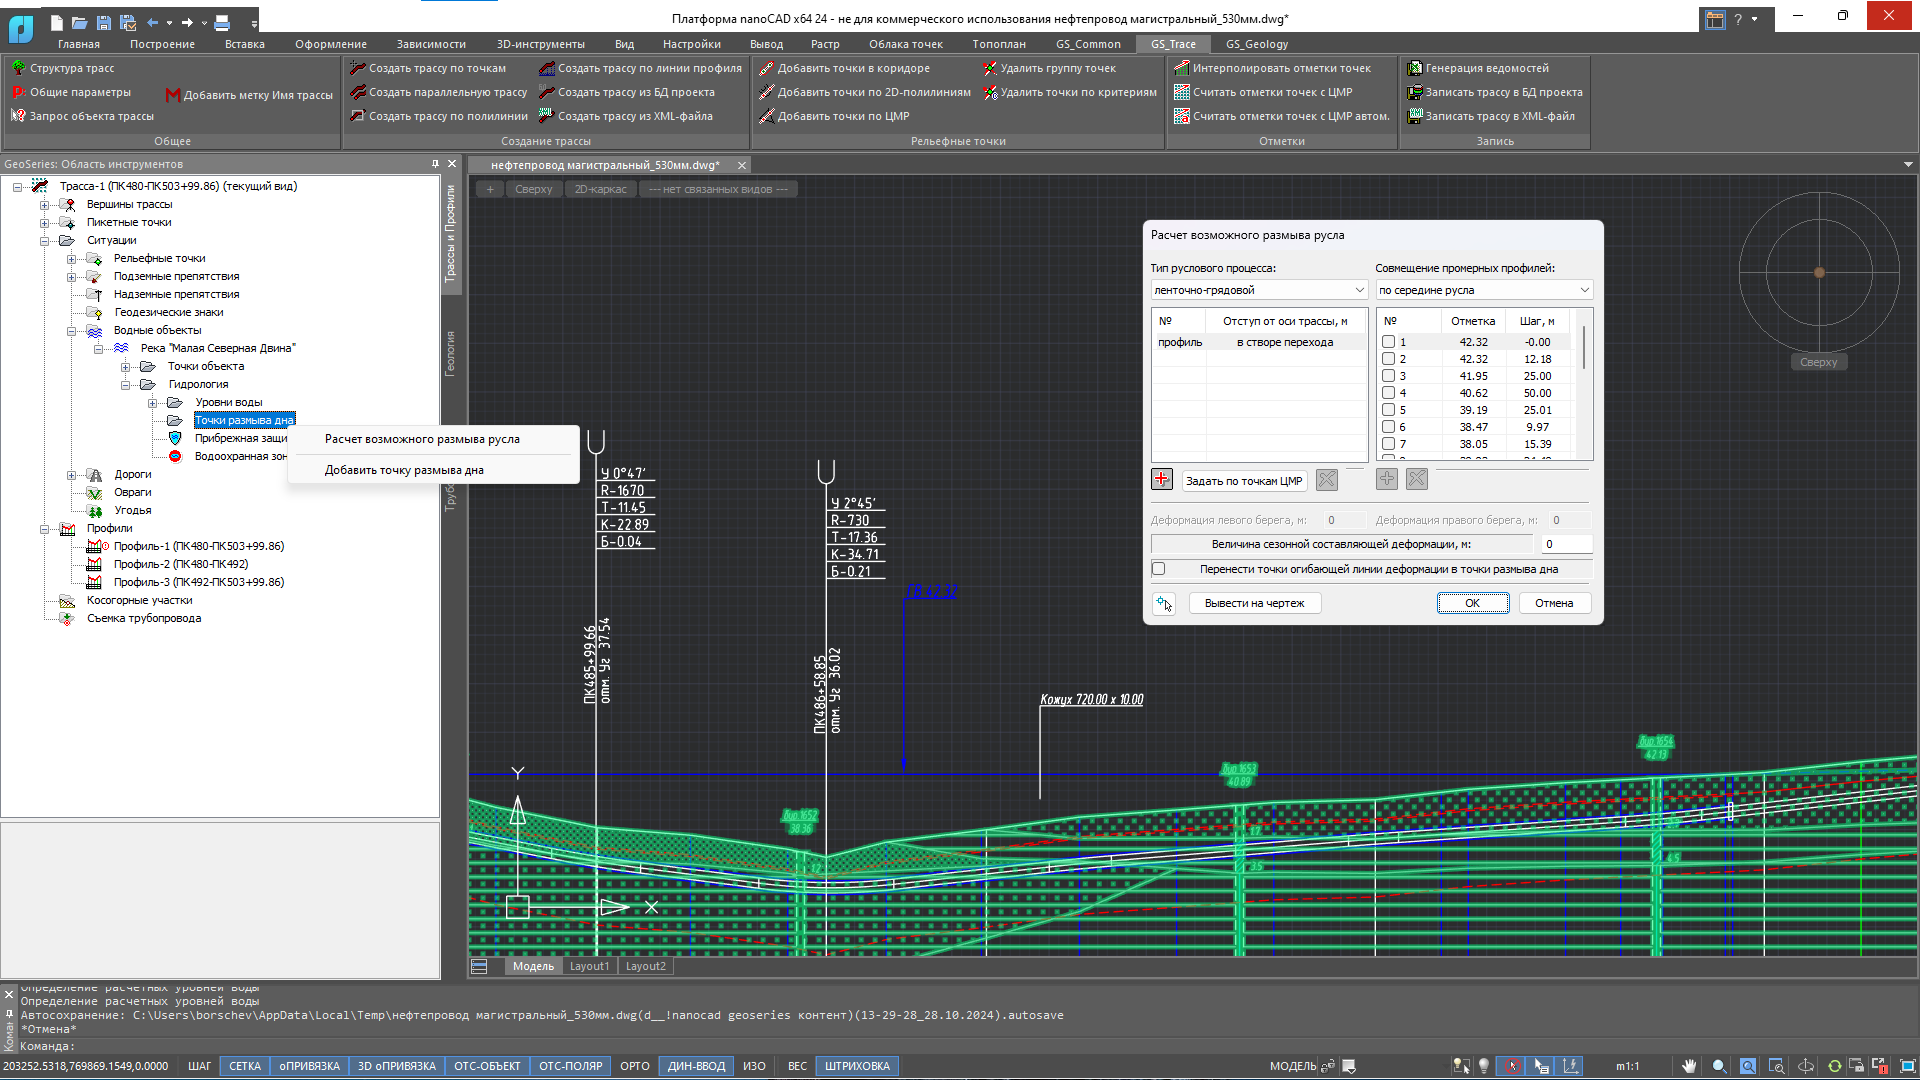Click the Open file folder icon
Screen dimensions: 1920x1080
click(x=80, y=22)
